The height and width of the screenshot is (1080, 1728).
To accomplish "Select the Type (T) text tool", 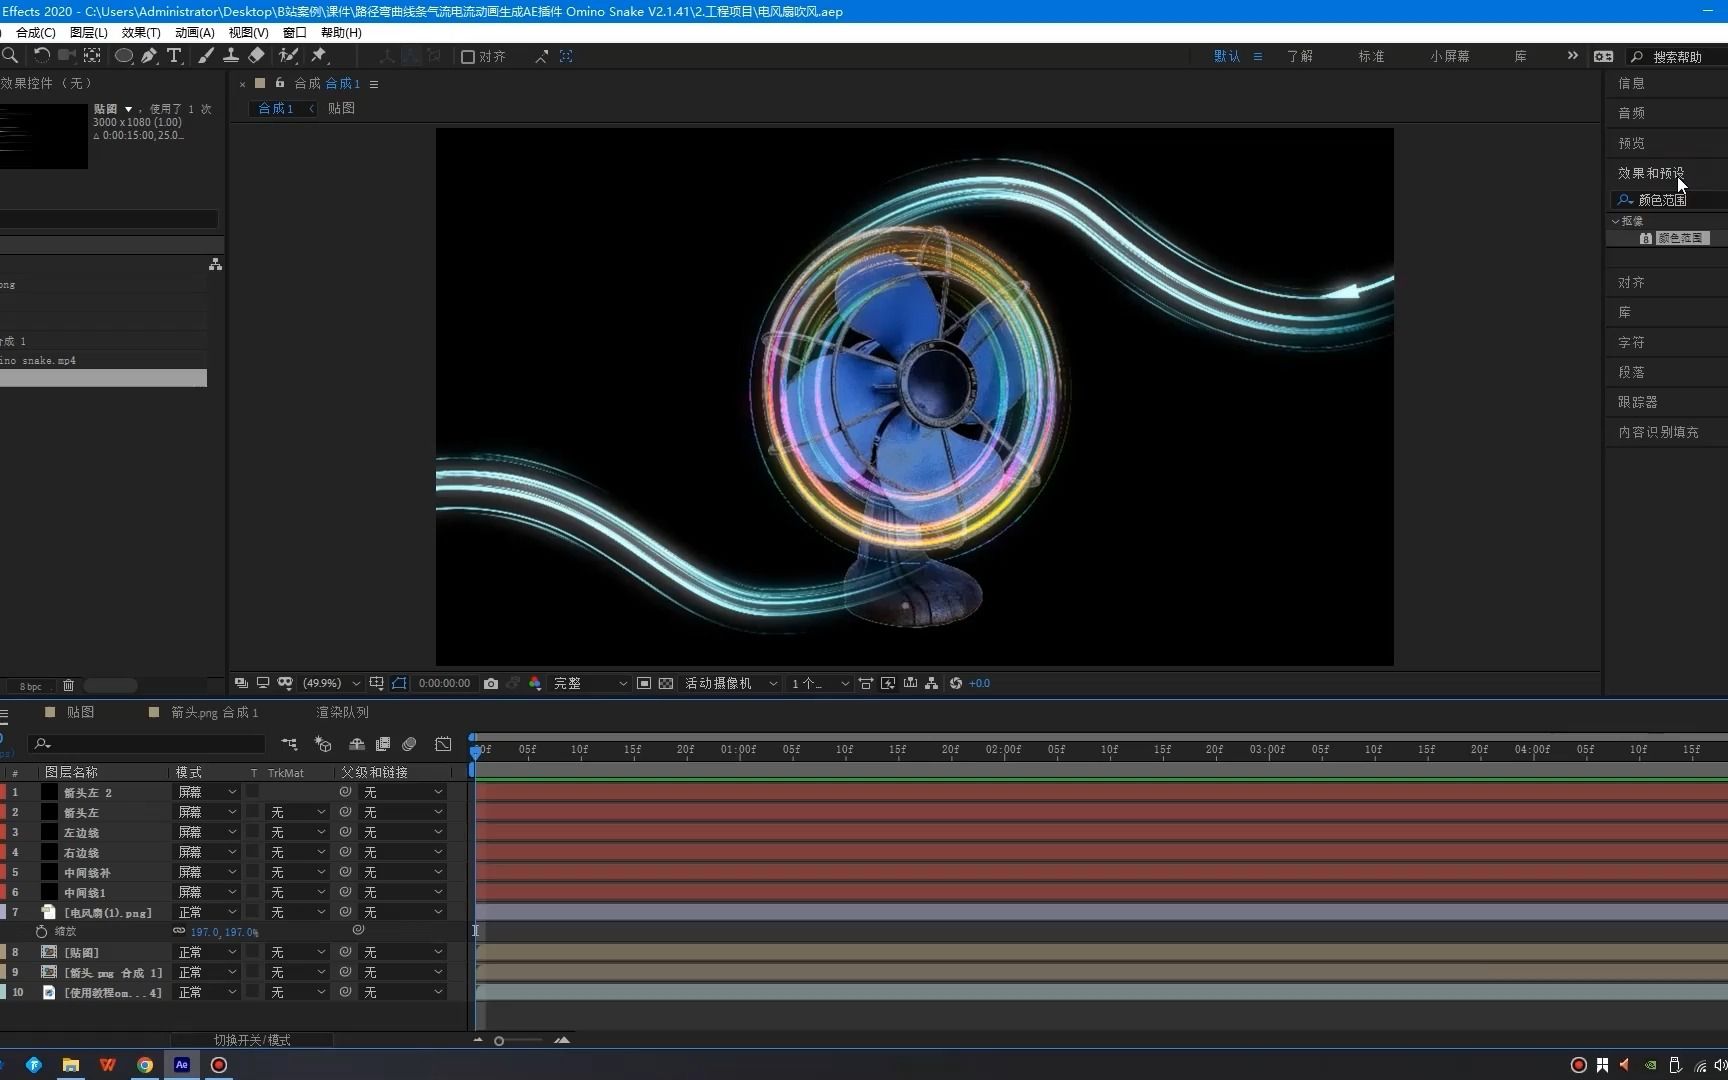I will click(x=174, y=56).
